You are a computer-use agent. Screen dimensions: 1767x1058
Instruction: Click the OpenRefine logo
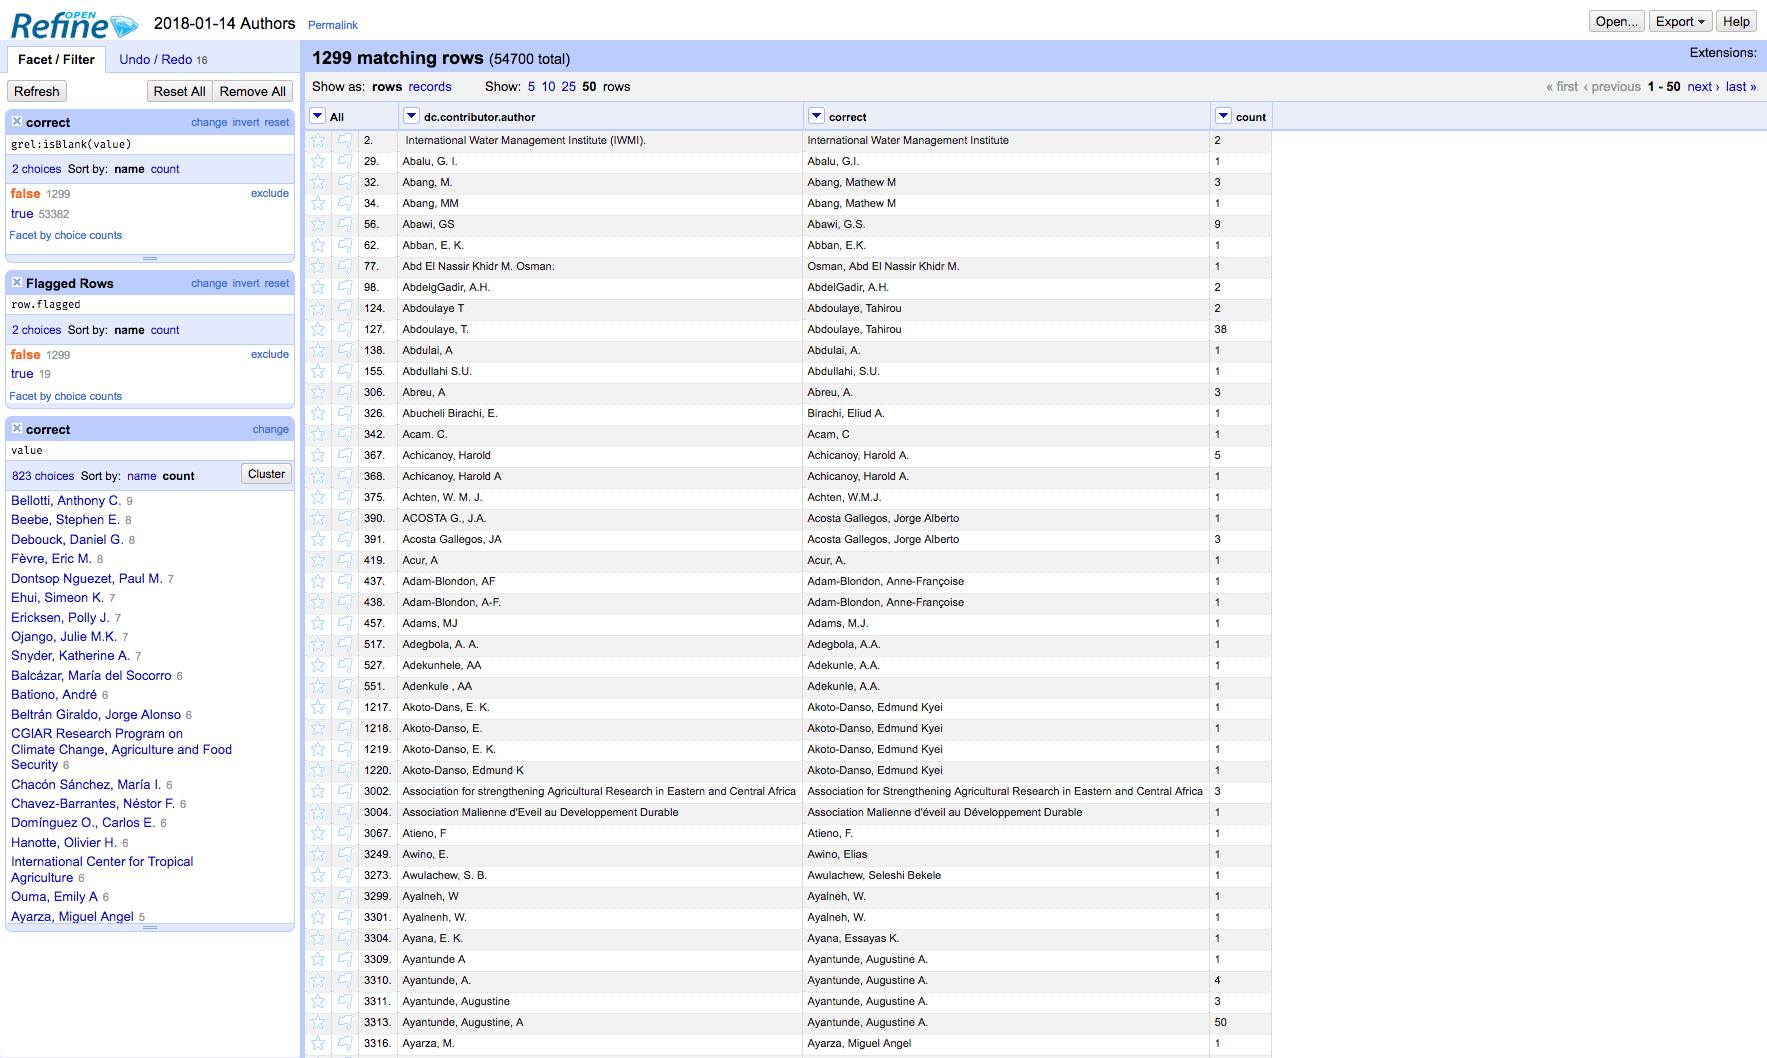tap(74, 24)
